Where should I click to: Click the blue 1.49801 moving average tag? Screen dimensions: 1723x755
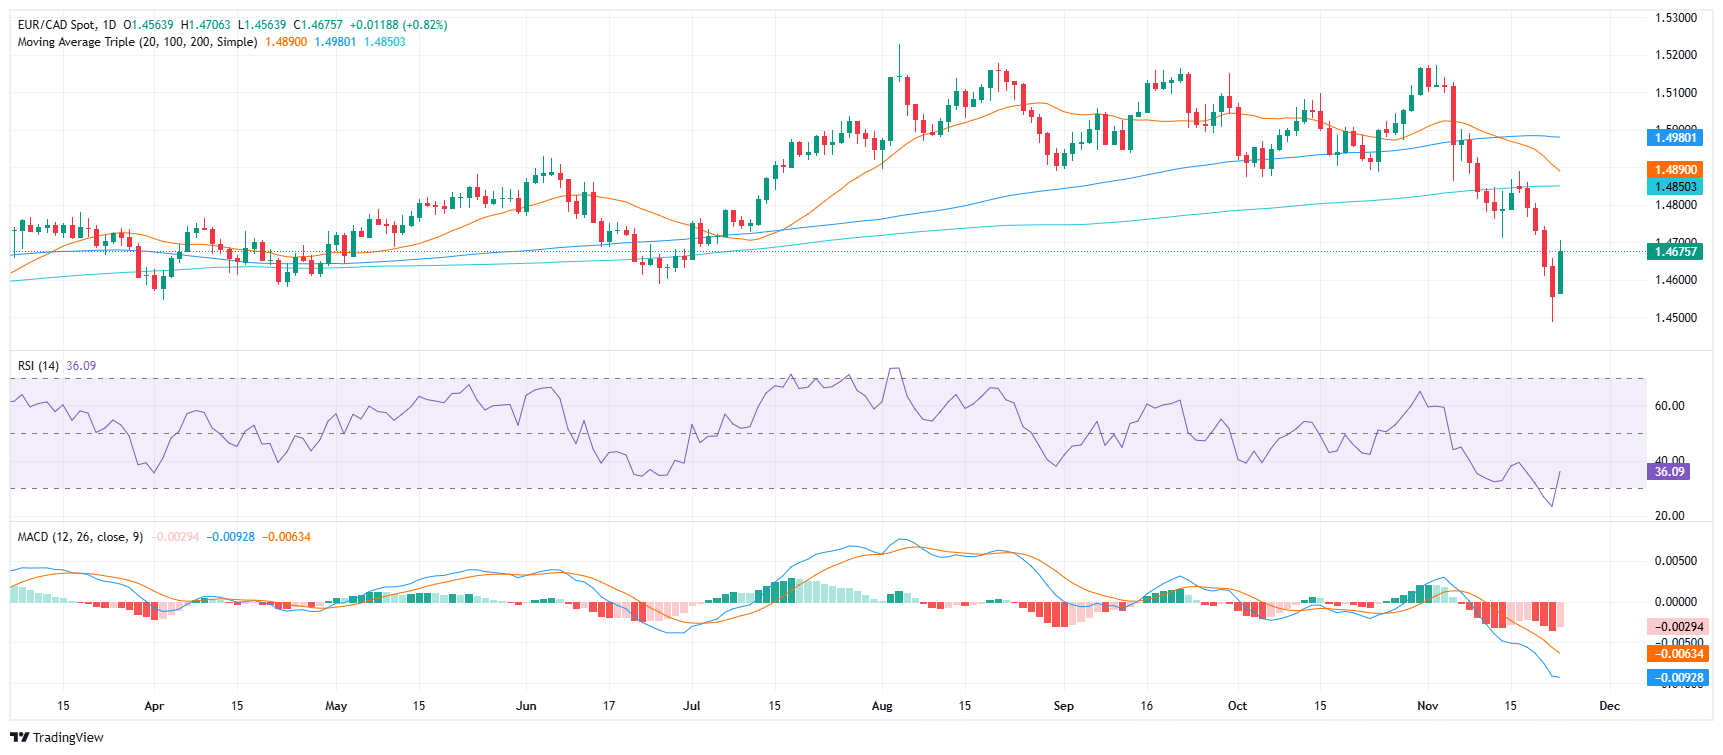1676,138
